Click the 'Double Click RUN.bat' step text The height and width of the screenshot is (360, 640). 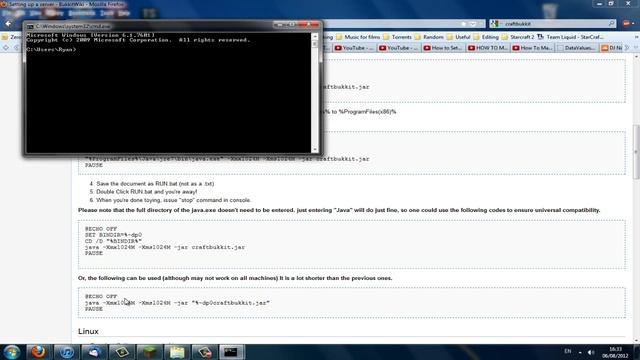147,191
